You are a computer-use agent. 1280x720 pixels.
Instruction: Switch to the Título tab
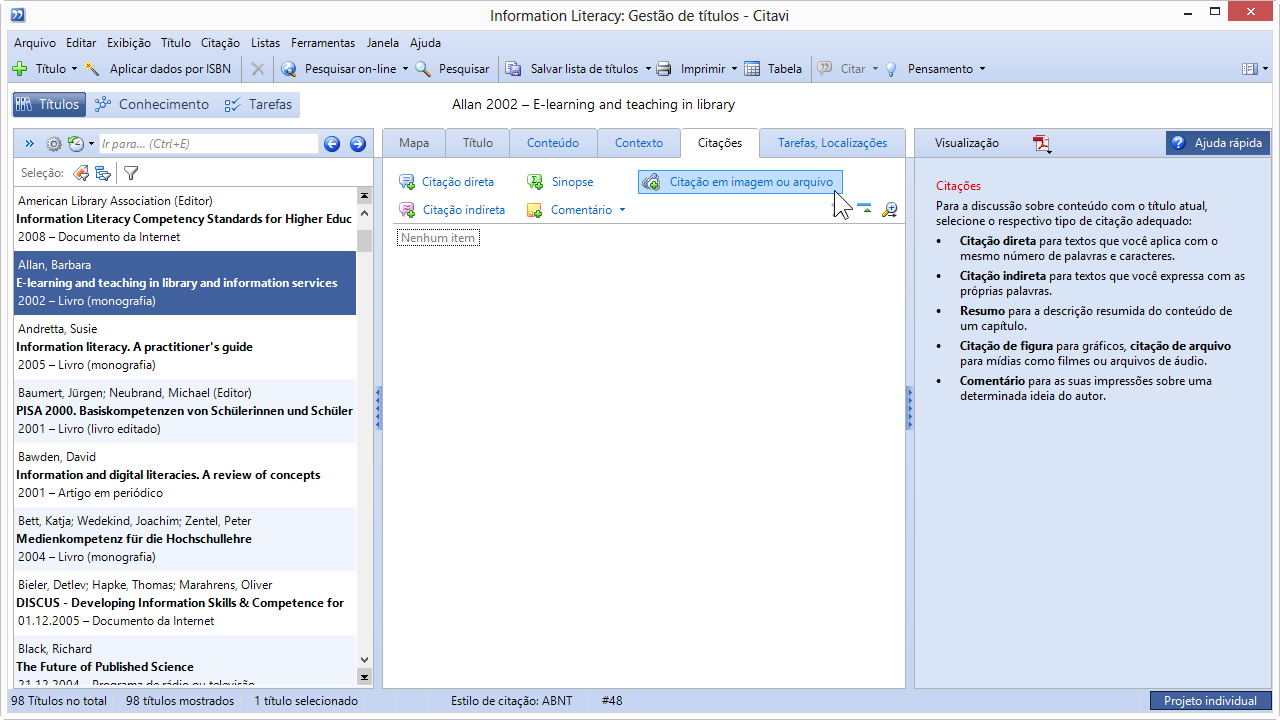coord(478,143)
